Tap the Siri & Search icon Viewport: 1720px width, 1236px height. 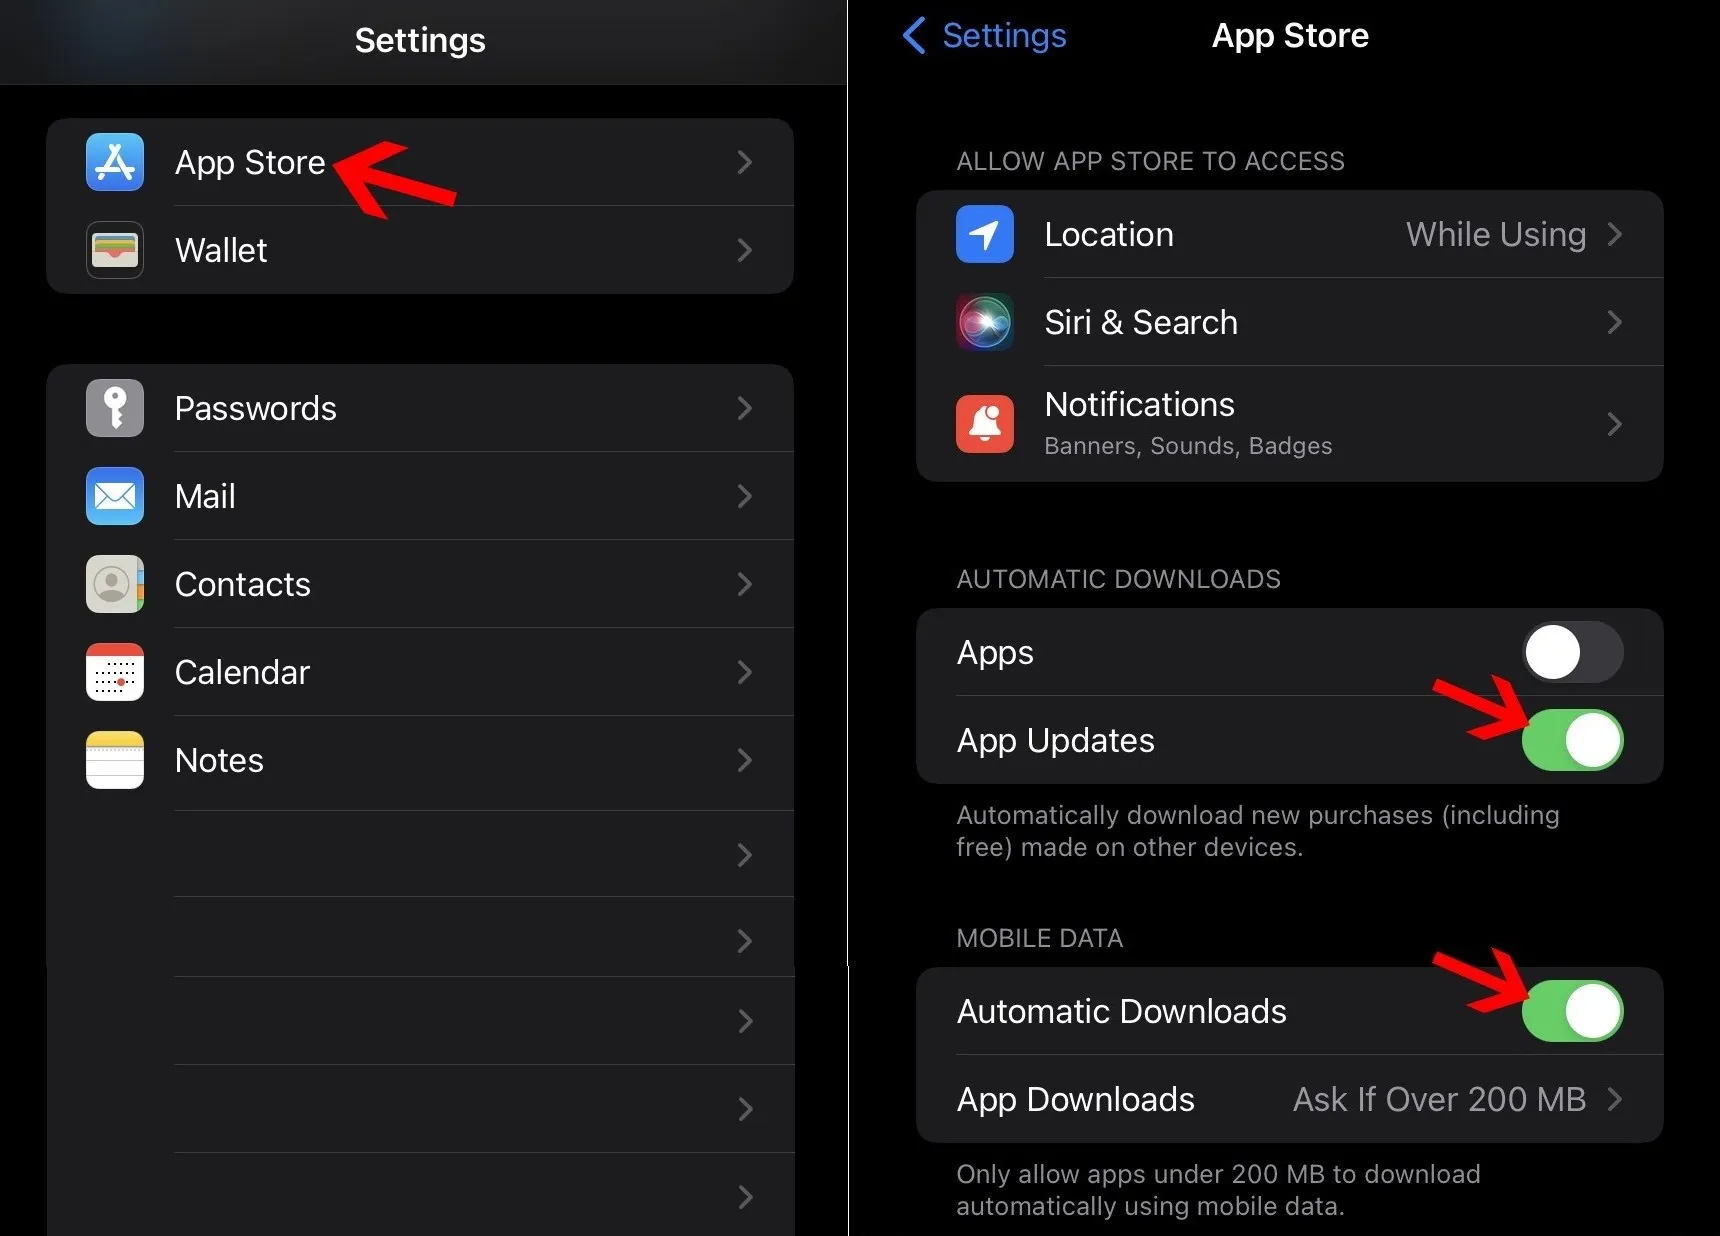[x=985, y=322]
